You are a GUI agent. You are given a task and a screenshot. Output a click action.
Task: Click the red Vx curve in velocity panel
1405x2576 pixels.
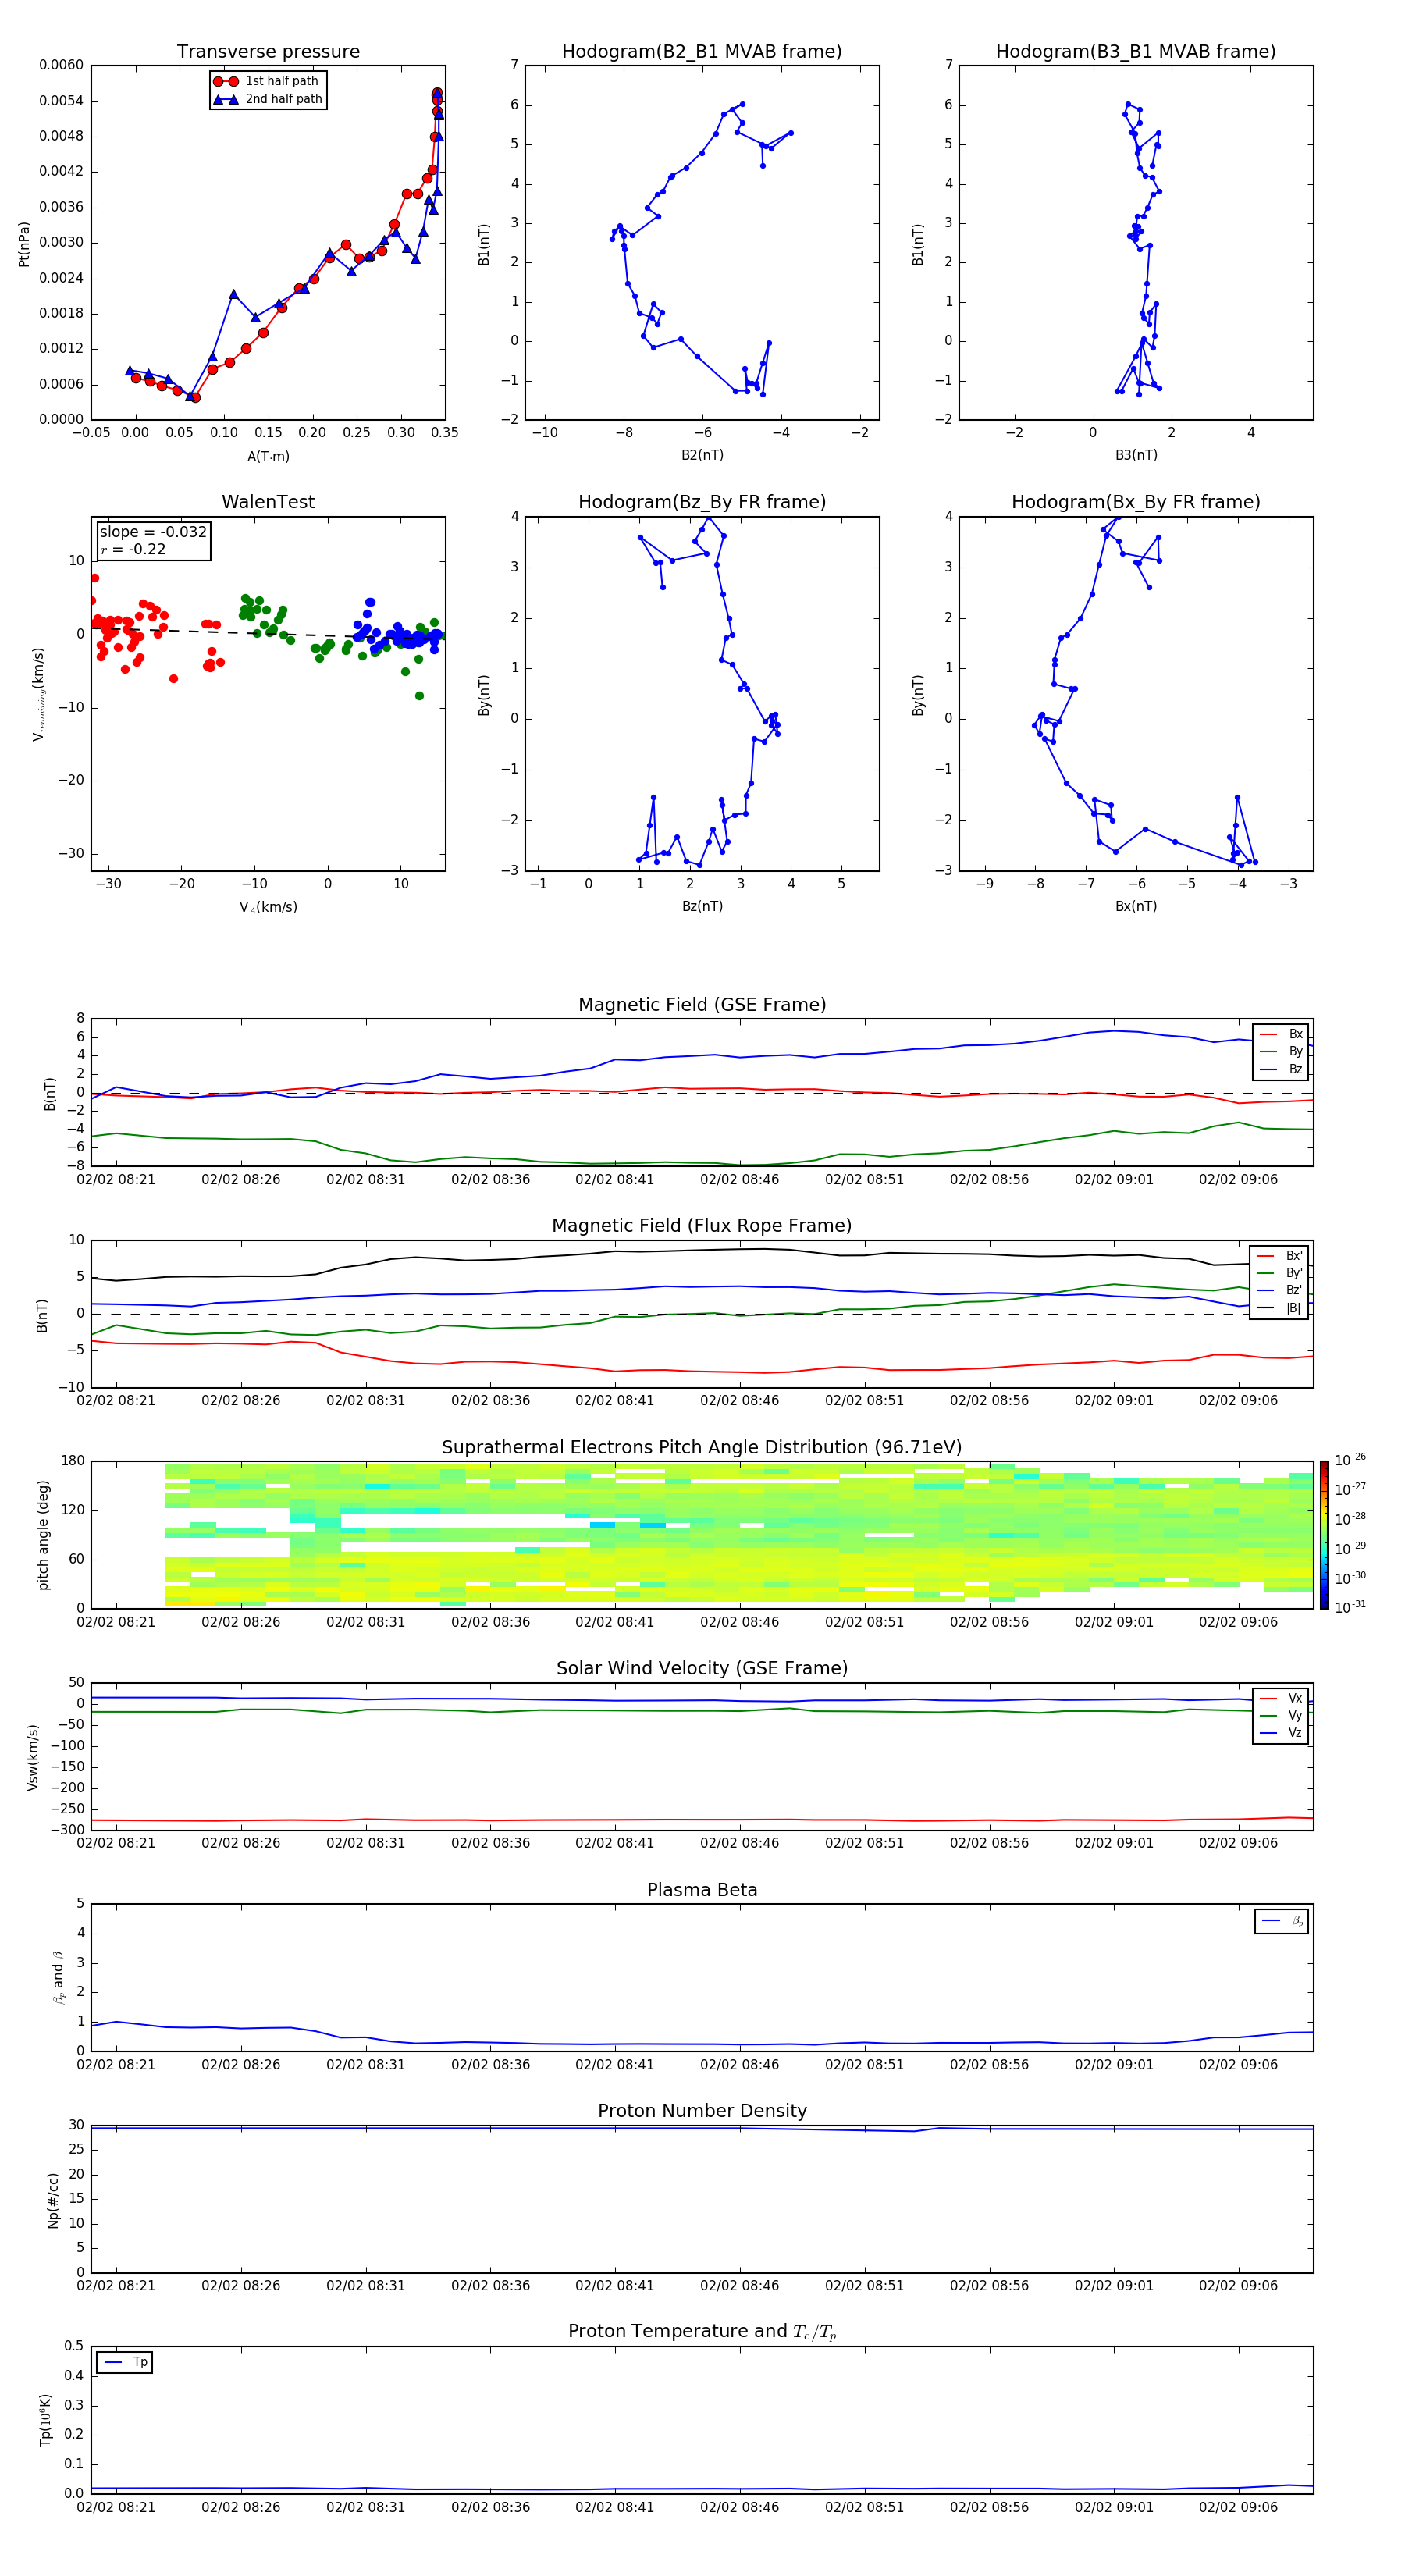click(702, 1820)
